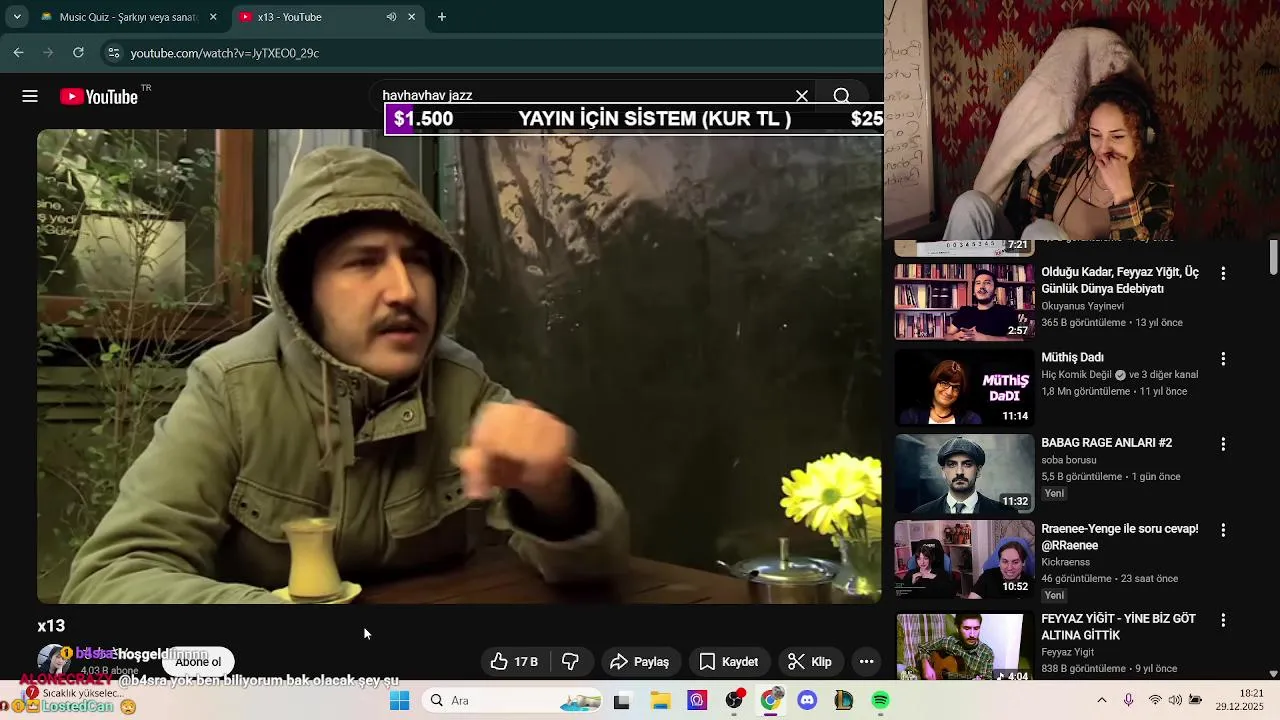The height and width of the screenshot is (720, 1280).
Task: Clear the search box with the X
Action: (802, 96)
